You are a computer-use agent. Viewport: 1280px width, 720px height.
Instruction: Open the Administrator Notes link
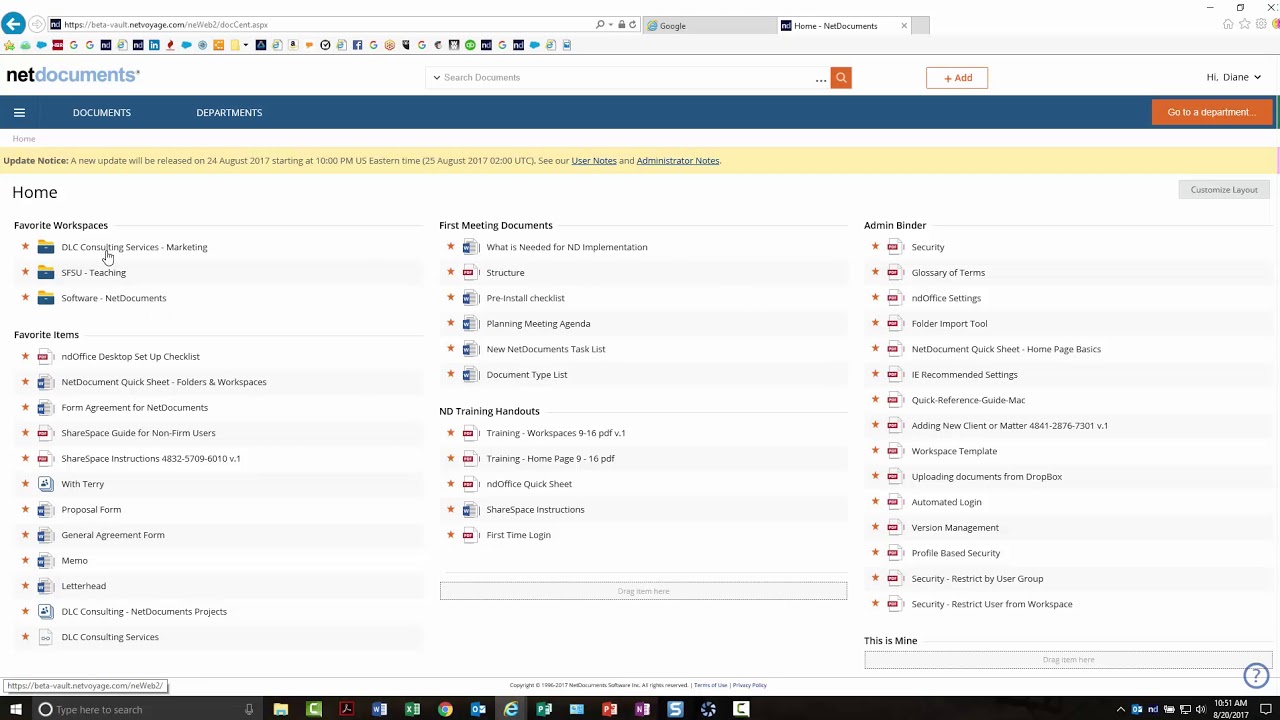[678, 161]
